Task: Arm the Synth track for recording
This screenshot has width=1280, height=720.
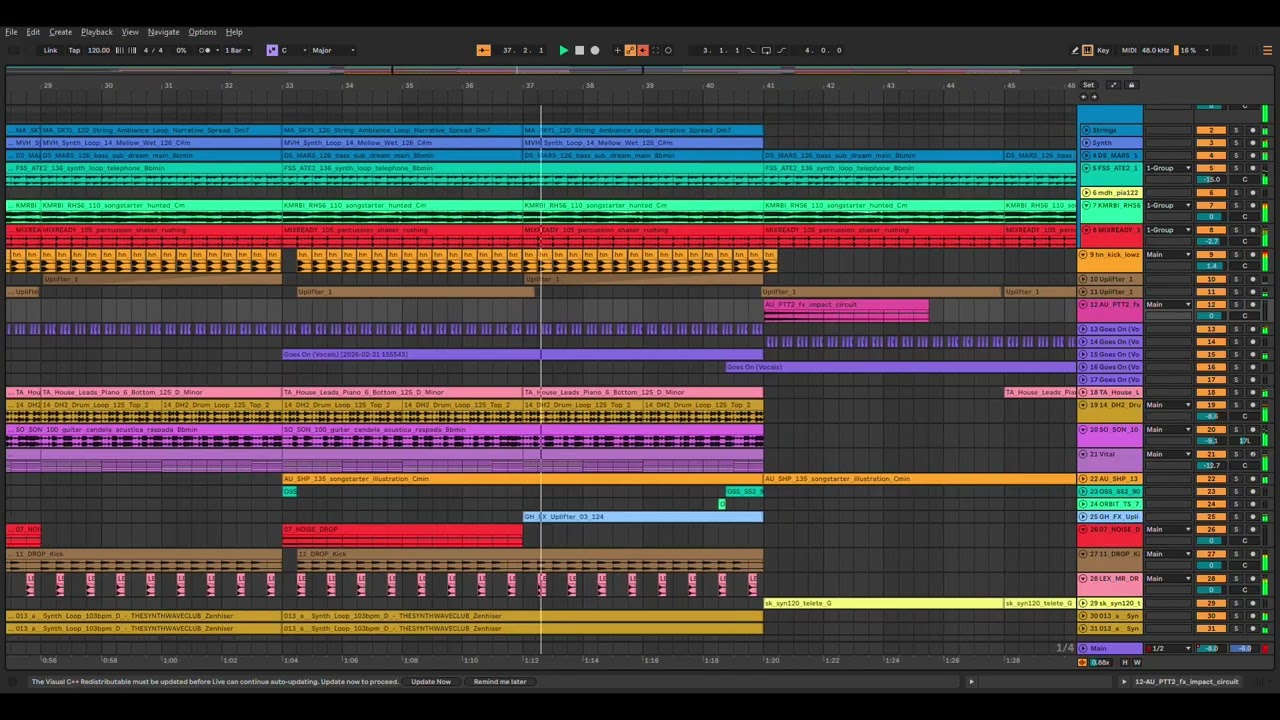Action: (x=1253, y=143)
